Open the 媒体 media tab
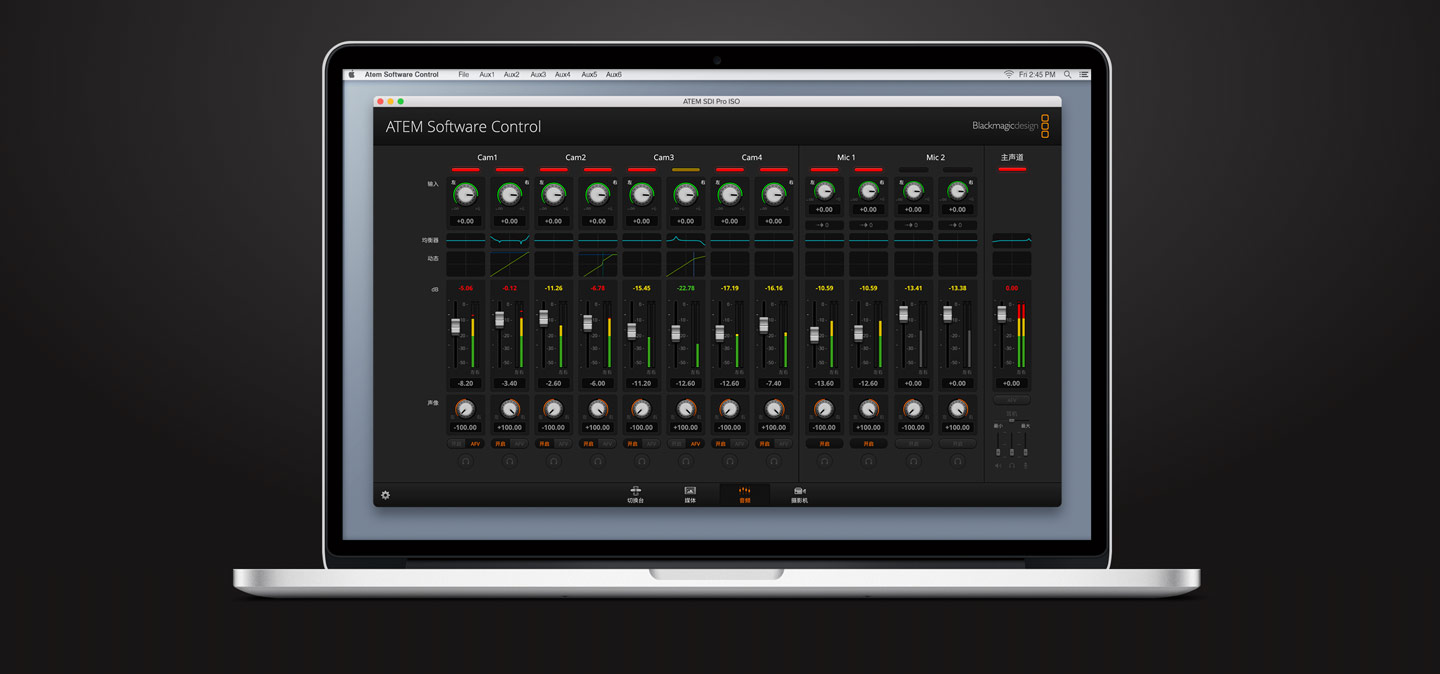Image resolution: width=1440 pixels, height=674 pixels. tap(690, 494)
